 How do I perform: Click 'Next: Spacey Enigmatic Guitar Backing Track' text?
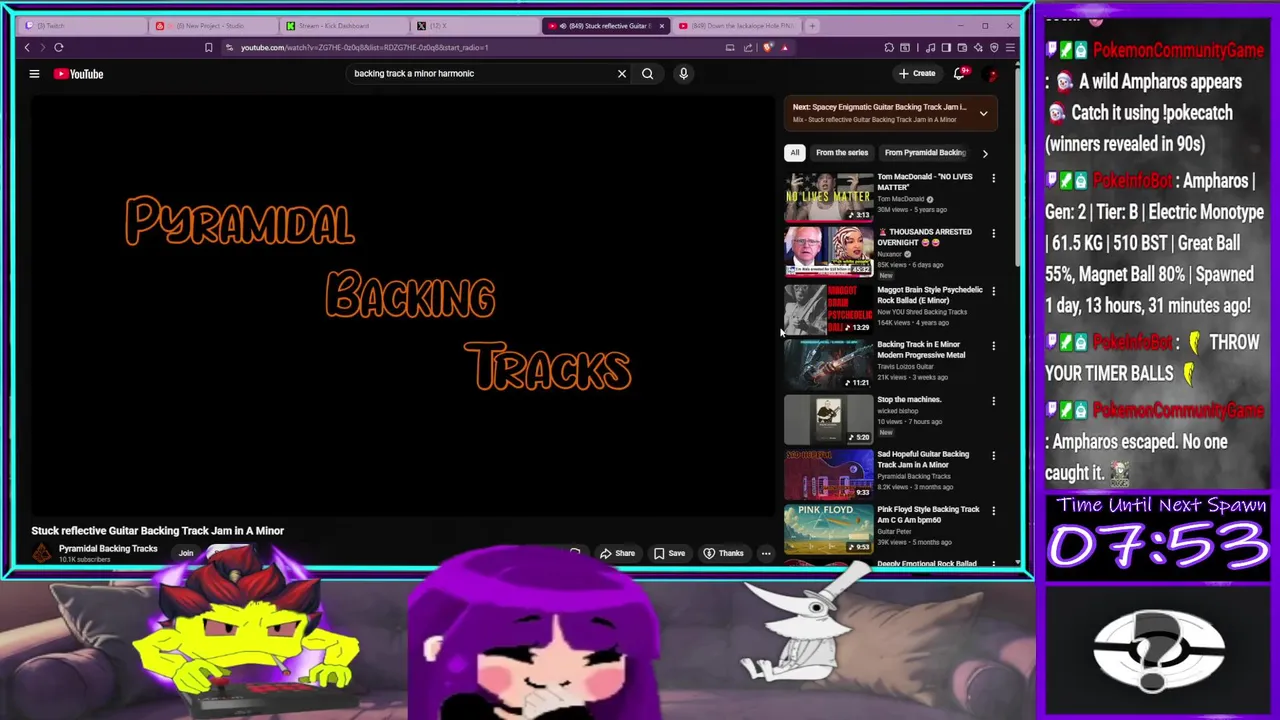(x=880, y=107)
